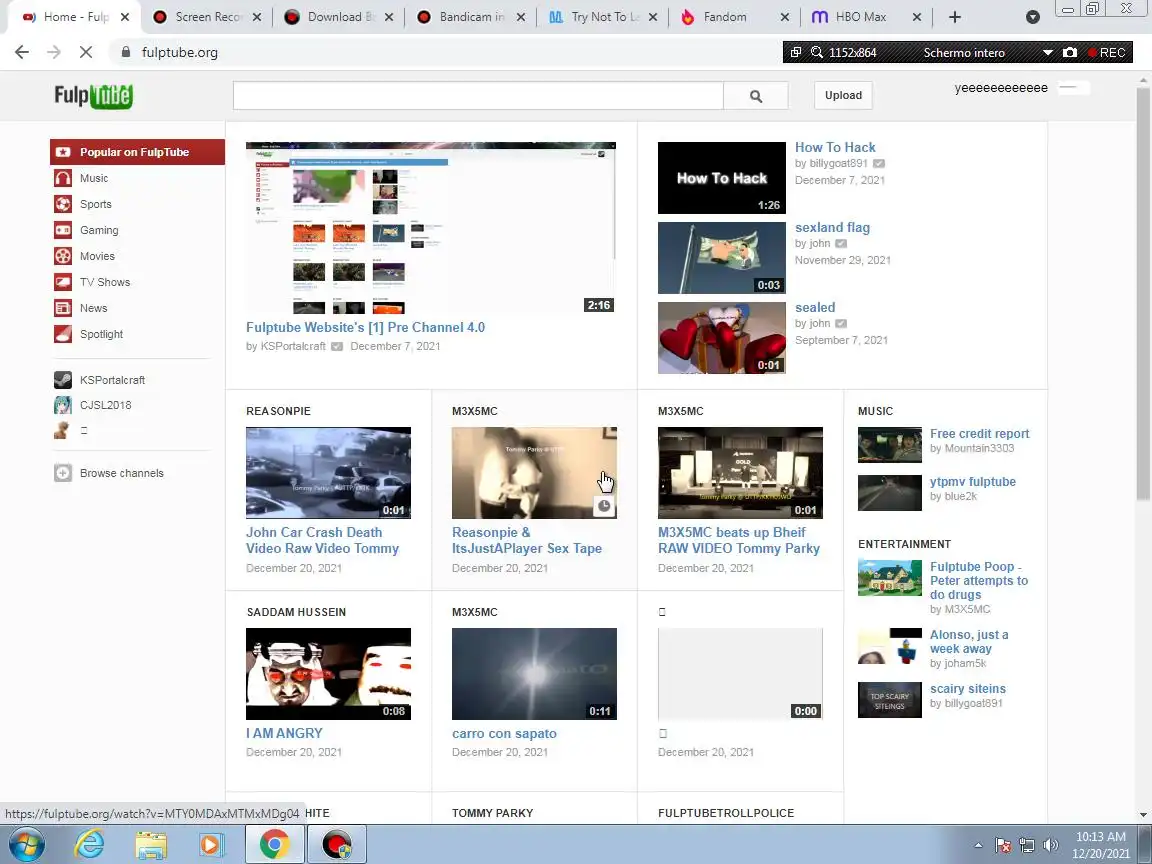This screenshot has width=1152, height=864.
Task: Open Windows Media Player from taskbar
Action: [210, 844]
